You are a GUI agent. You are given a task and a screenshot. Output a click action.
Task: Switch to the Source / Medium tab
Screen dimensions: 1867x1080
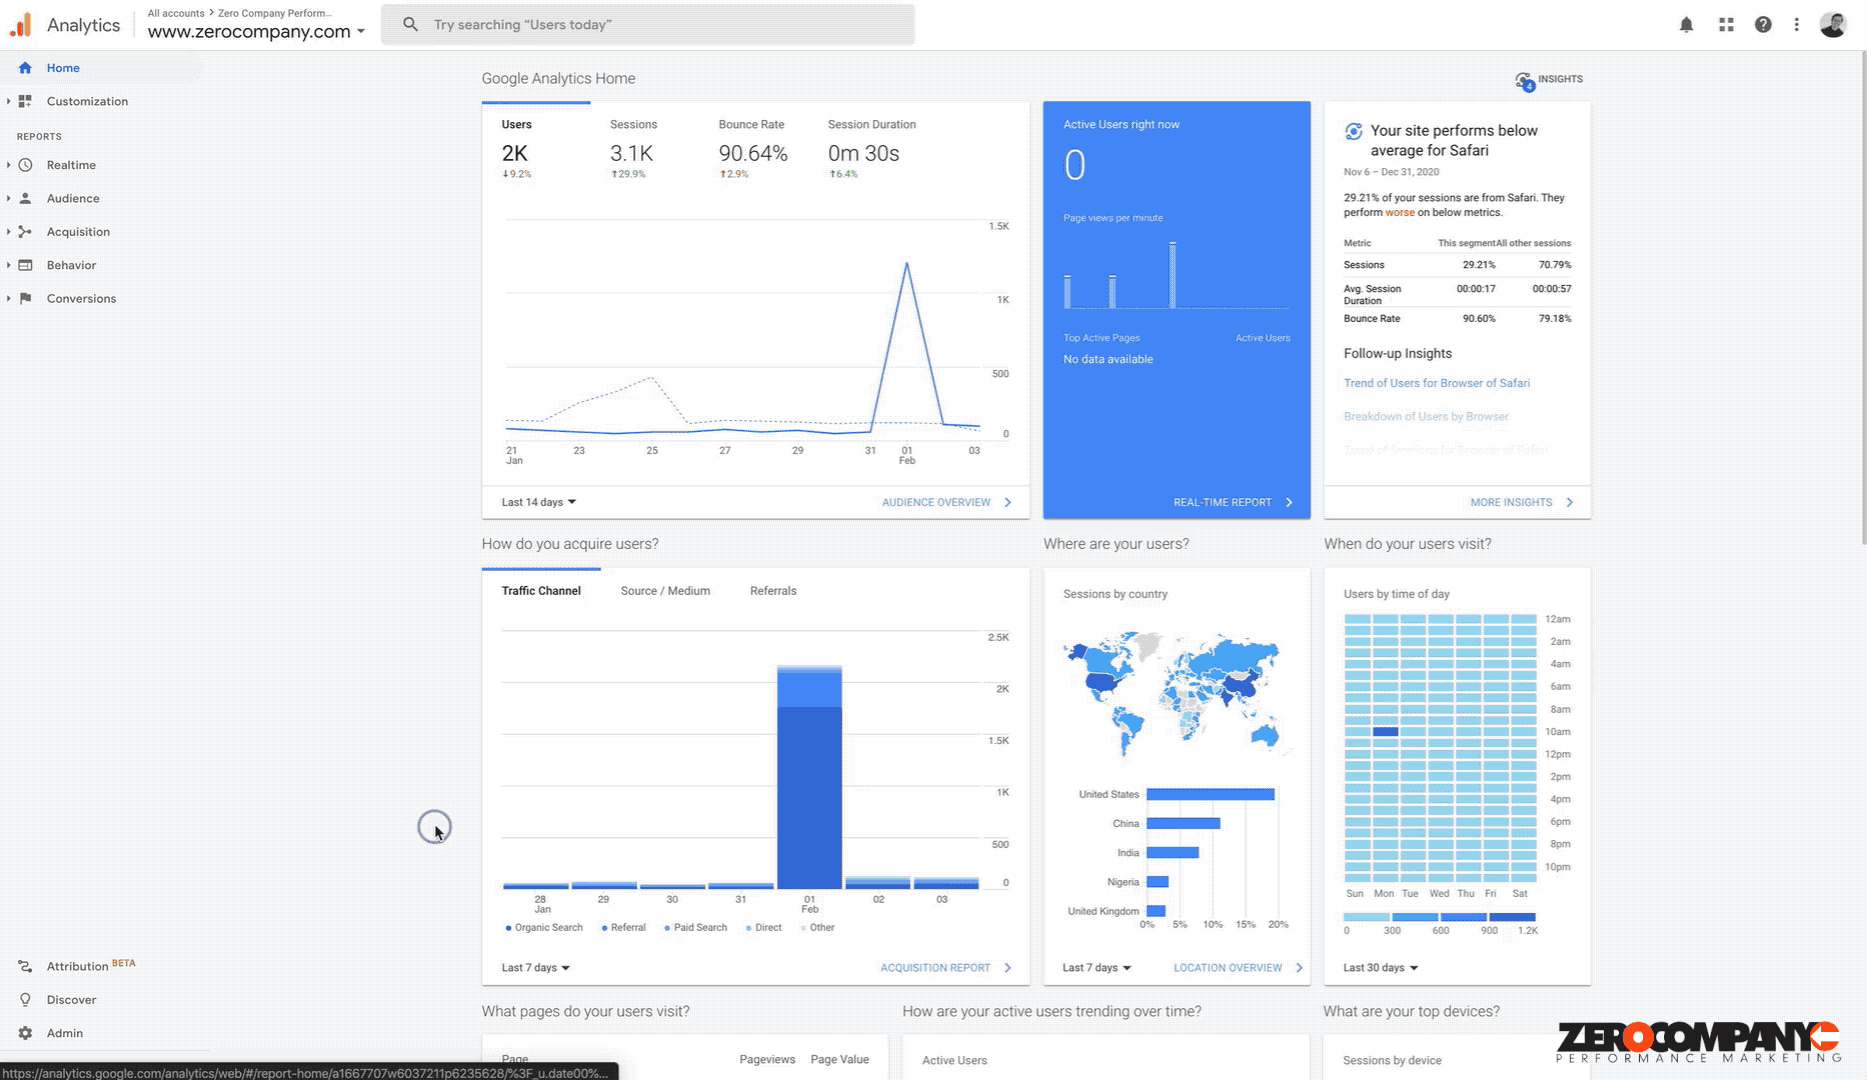[x=665, y=591]
